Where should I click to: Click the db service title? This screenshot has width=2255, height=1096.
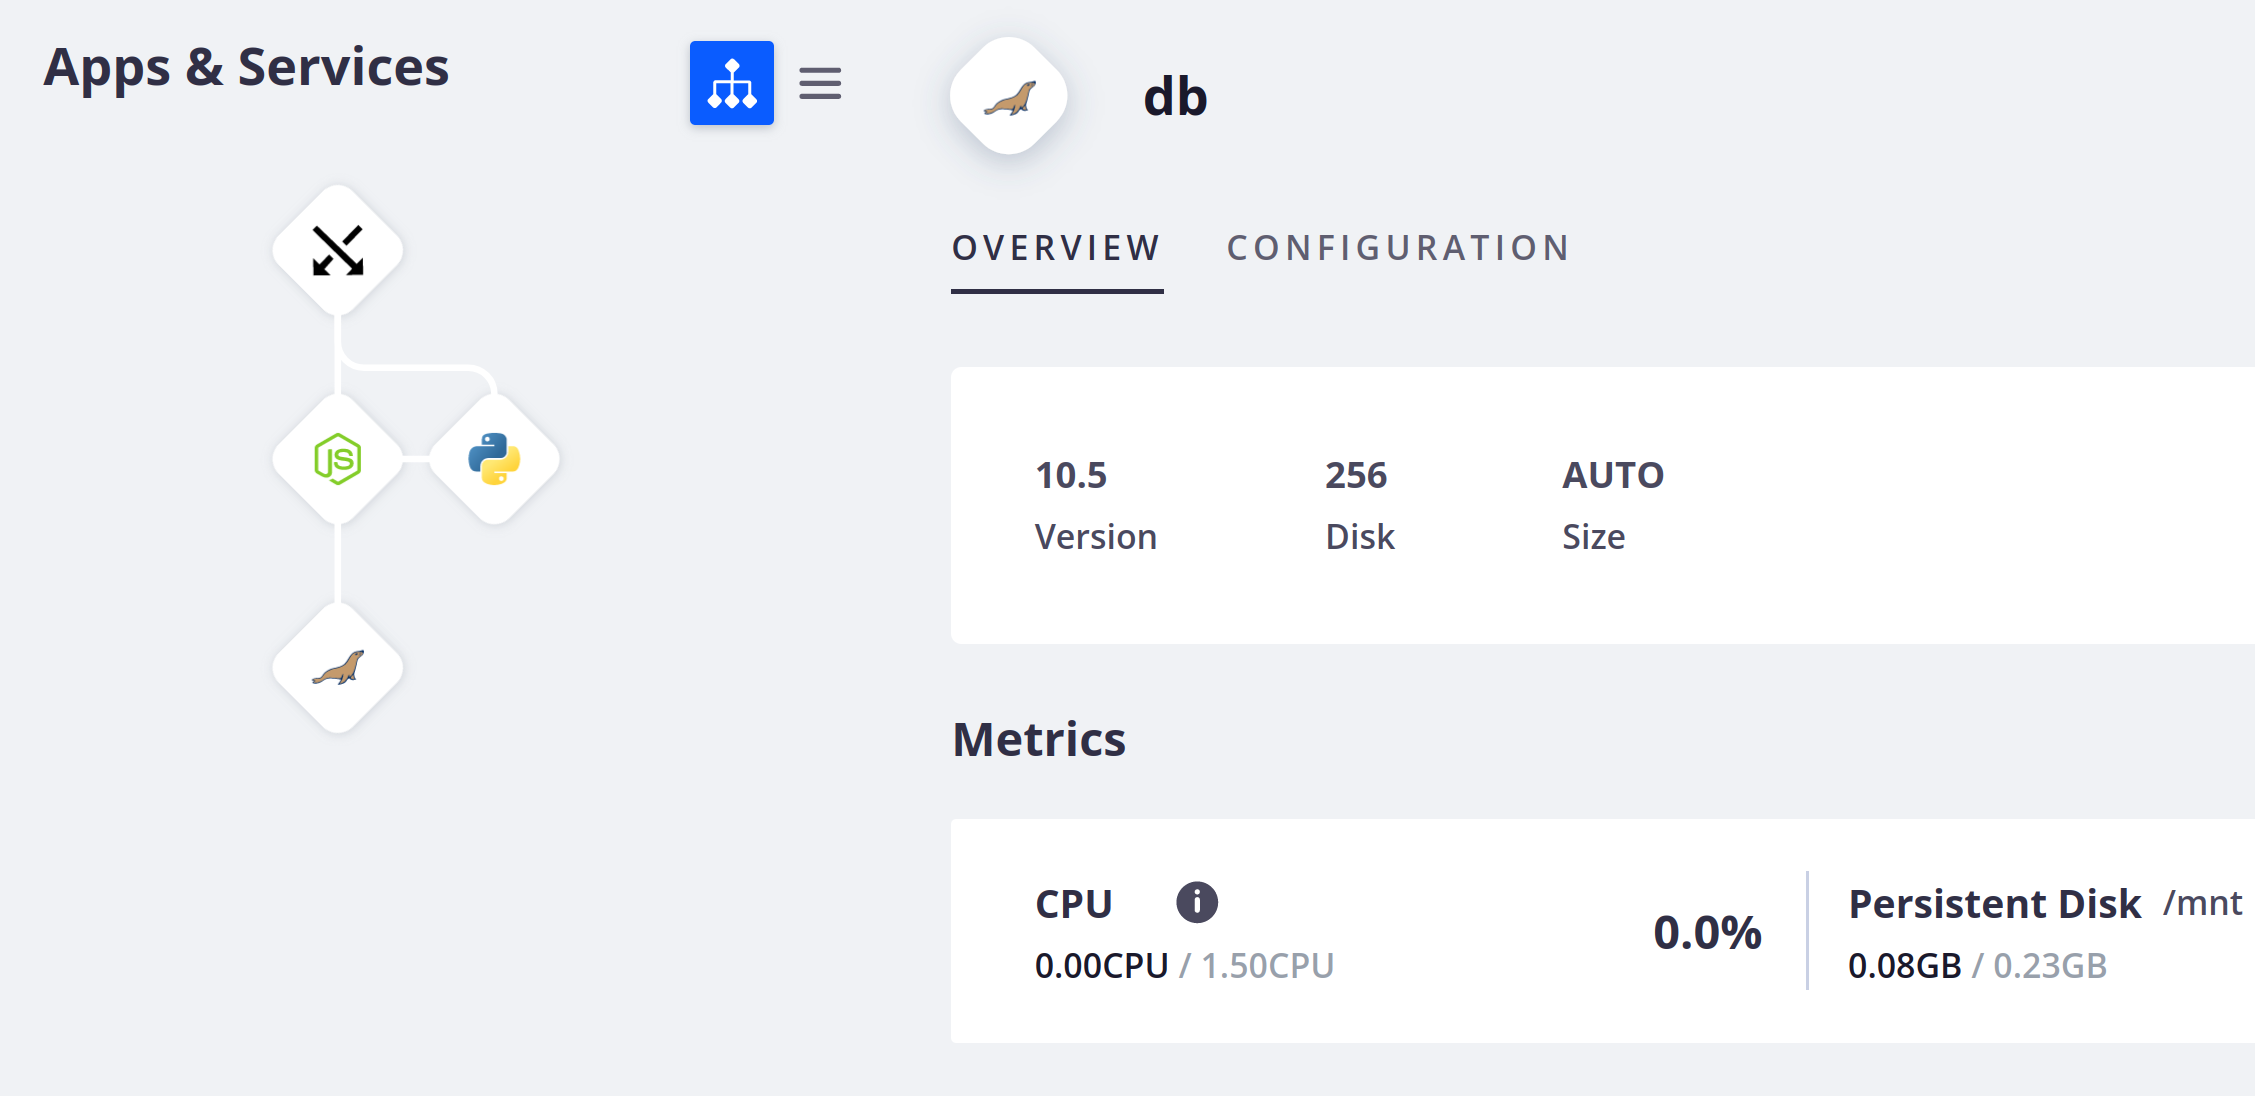click(1174, 96)
